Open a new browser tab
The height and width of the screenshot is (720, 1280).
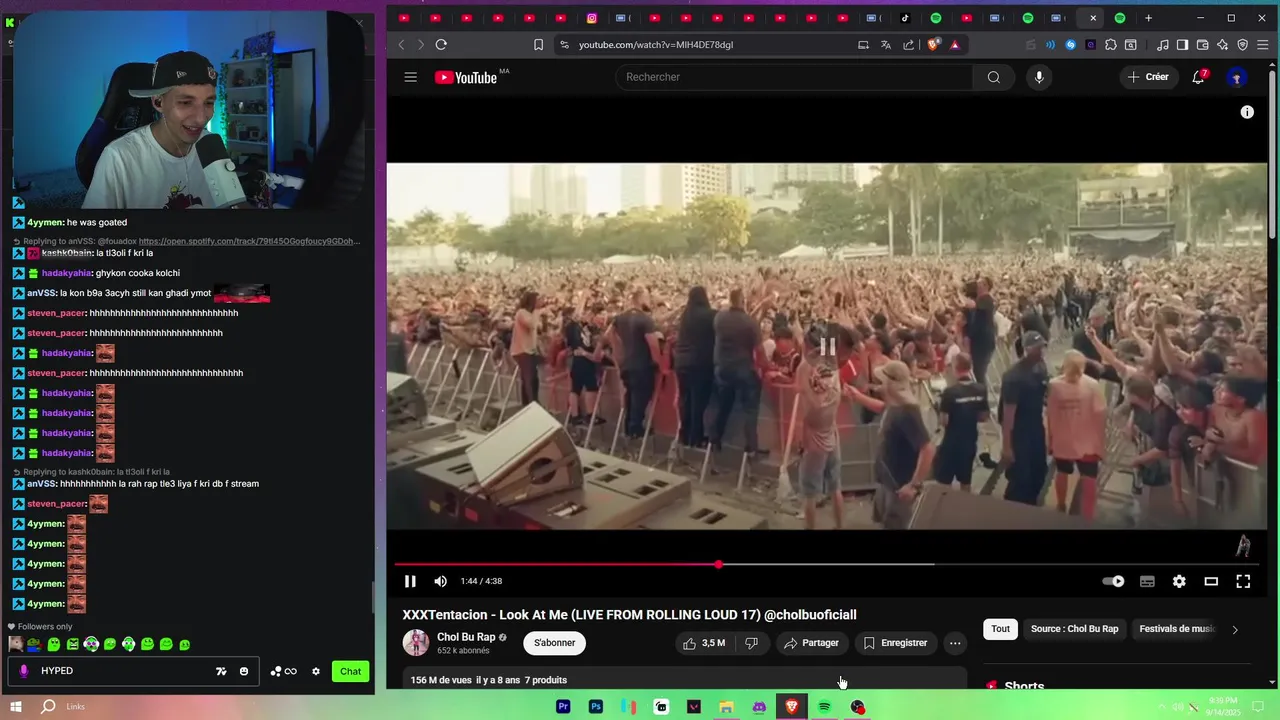(x=1148, y=18)
